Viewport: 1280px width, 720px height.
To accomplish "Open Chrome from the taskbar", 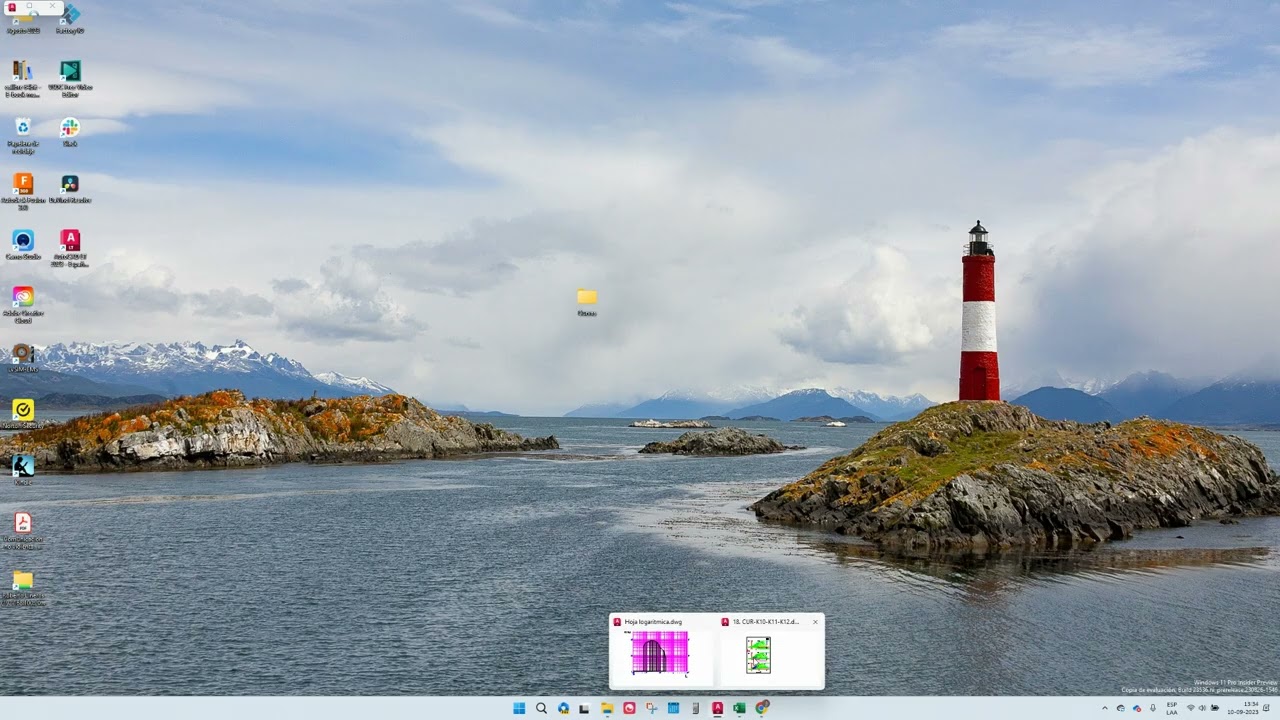I will pos(762,708).
